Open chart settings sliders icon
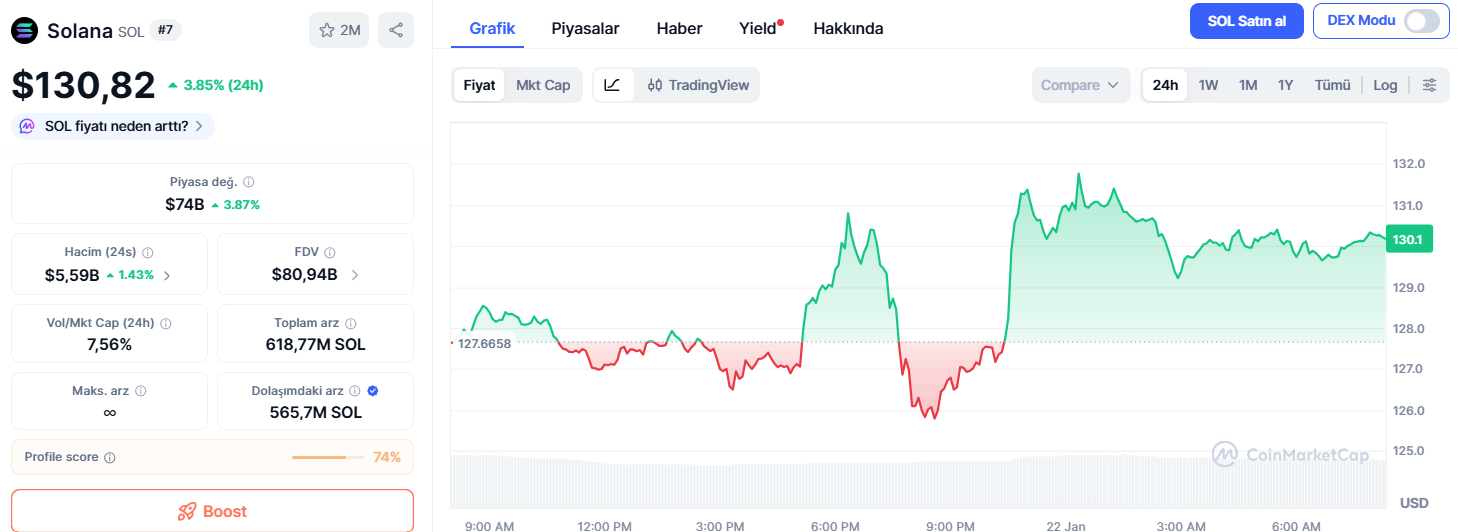Screen dimensions: 1458x532 click(1429, 85)
